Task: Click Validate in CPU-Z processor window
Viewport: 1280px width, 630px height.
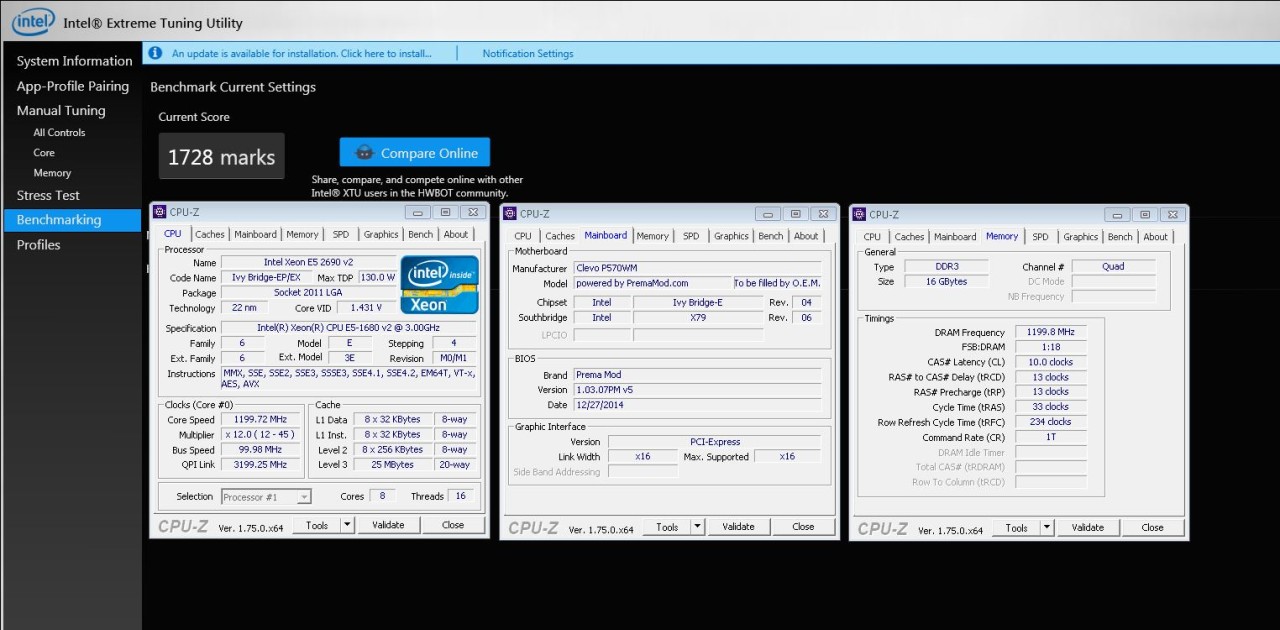Action: pos(388,525)
